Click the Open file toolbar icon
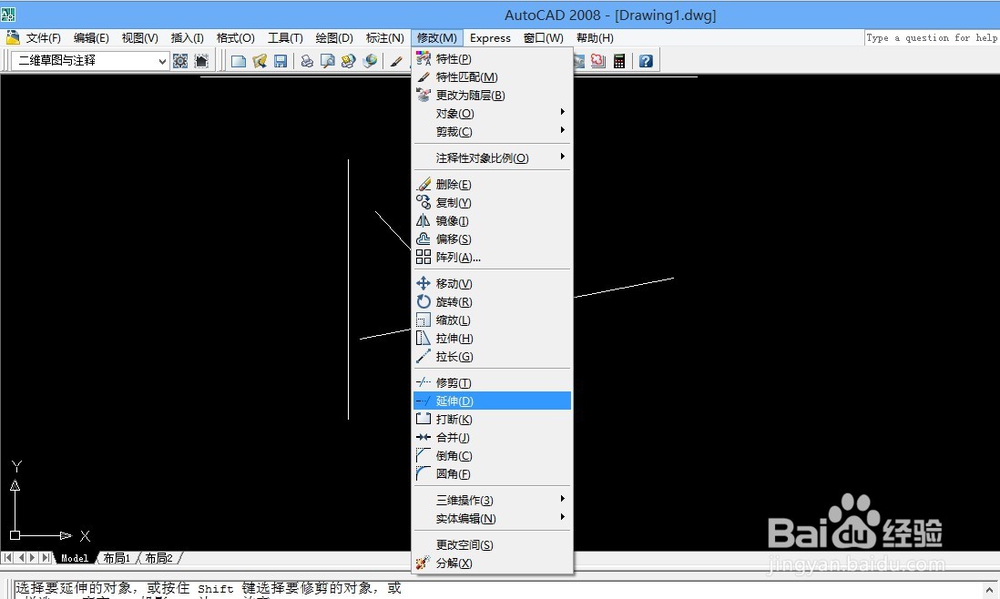Image resolution: width=1000 pixels, height=599 pixels. (x=260, y=61)
